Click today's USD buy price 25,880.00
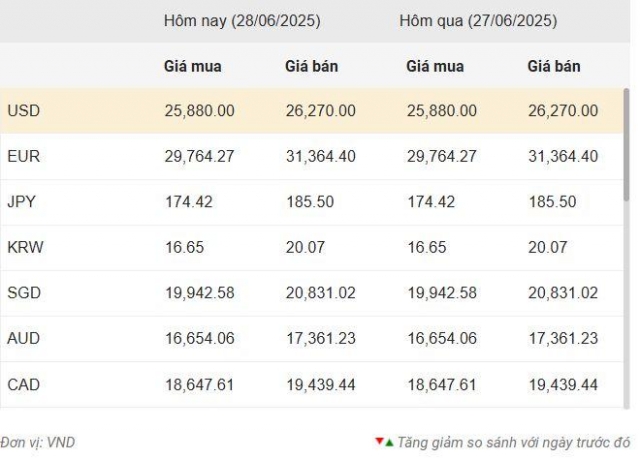Image resolution: width=640 pixels, height=459 pixels. pyautogui.click(x=200, y=111)
